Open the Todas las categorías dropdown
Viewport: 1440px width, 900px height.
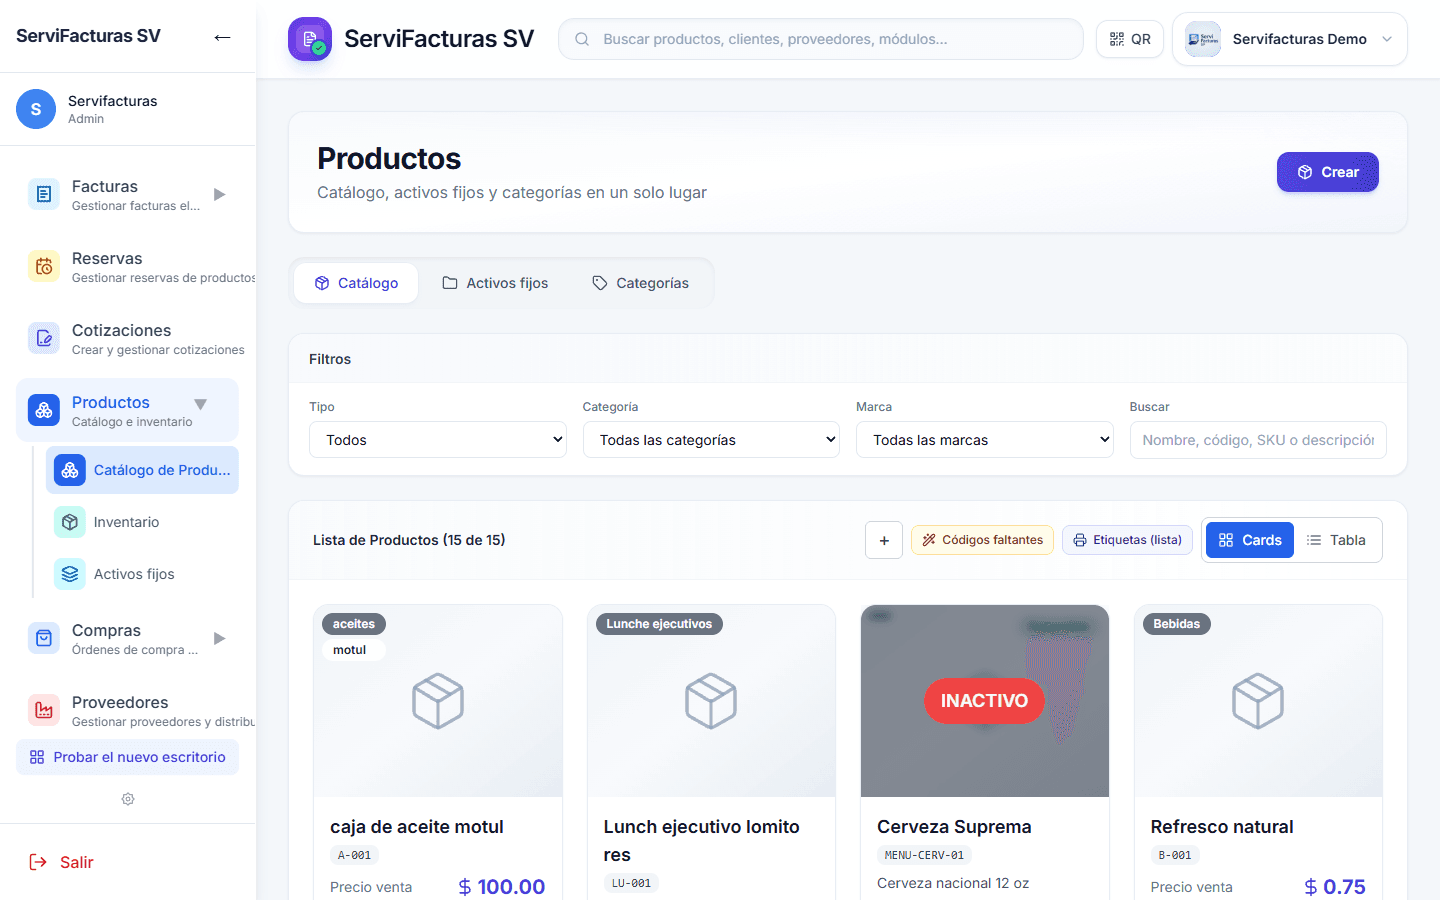click(711, 440)
